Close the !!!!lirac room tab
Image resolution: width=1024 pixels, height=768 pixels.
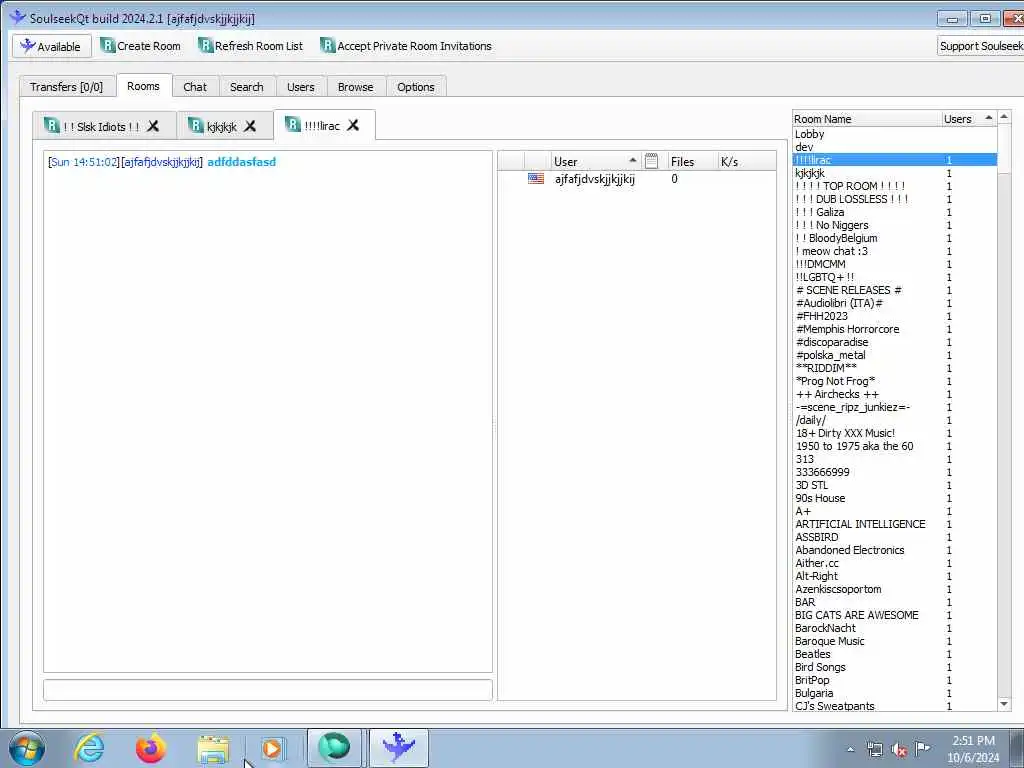(x=353, y=125)
